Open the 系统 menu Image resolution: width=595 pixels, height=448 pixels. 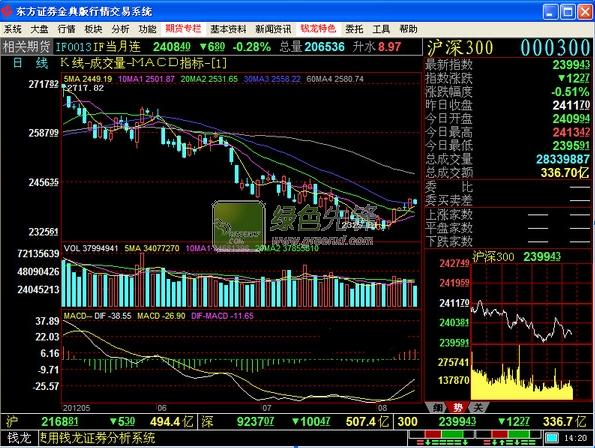click(13, 29)
